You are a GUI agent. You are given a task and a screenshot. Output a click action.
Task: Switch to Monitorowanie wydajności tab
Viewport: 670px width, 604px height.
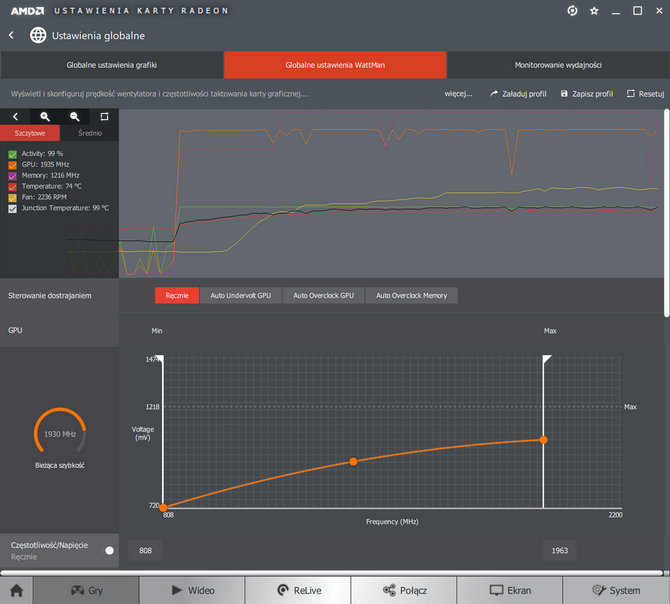558,65
